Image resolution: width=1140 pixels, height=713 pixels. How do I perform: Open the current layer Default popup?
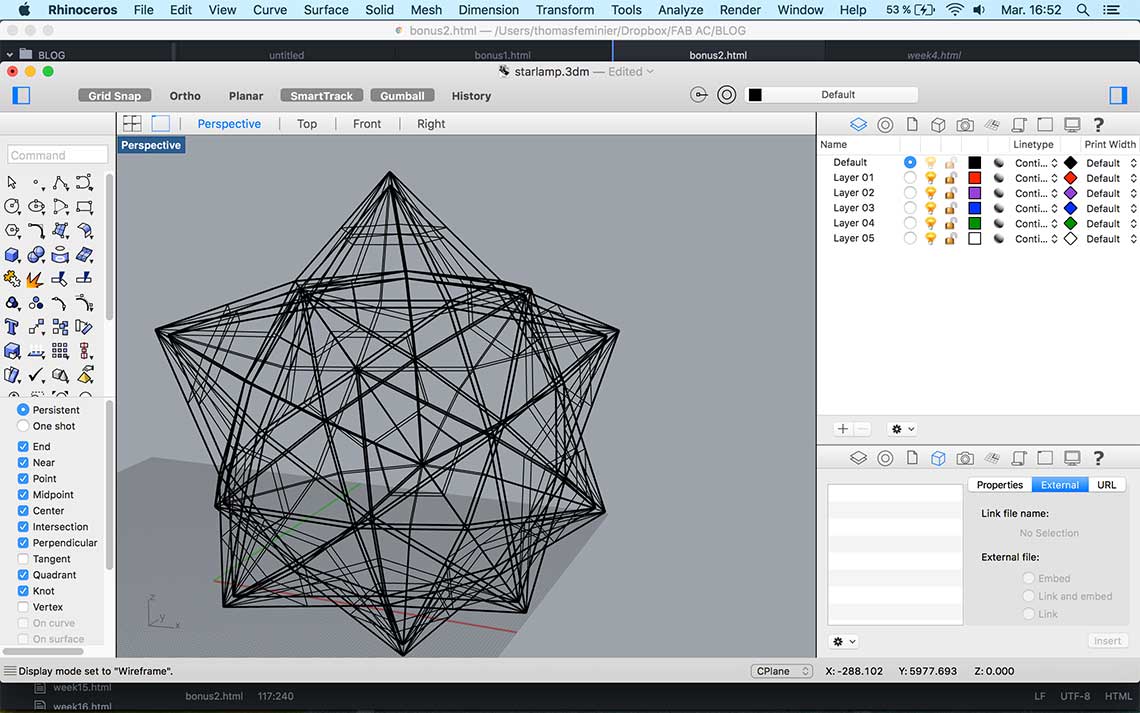(831, 94)
